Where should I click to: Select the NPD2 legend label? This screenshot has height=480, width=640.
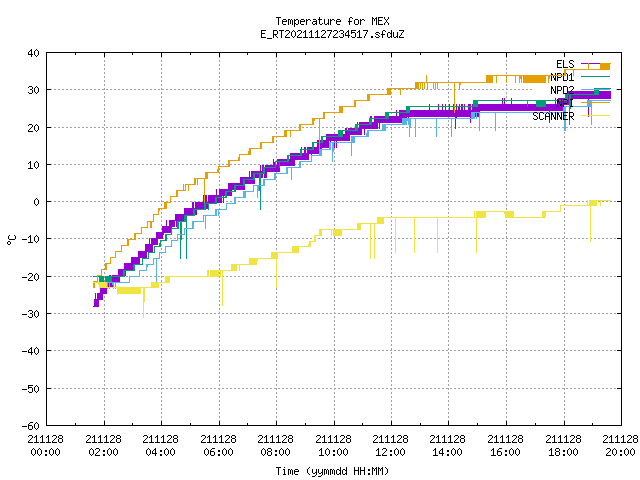(562, 90)
